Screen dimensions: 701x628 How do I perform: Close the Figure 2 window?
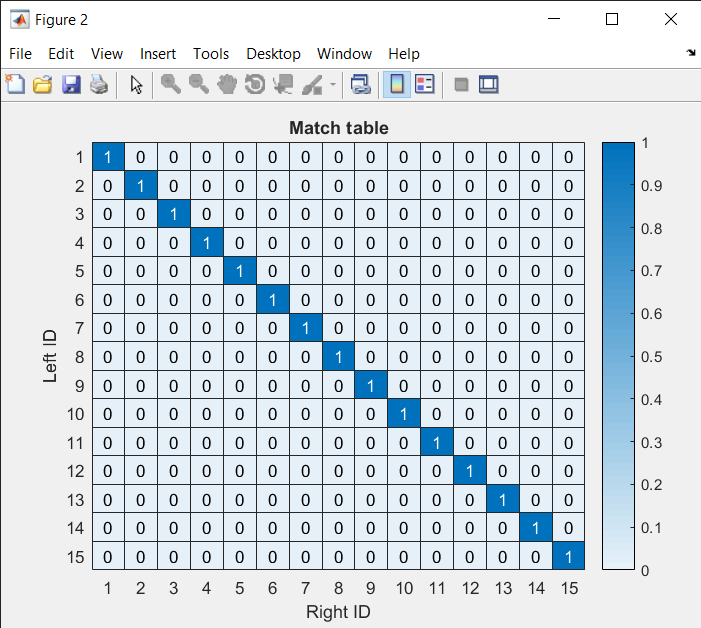click(x=671, y=19)
